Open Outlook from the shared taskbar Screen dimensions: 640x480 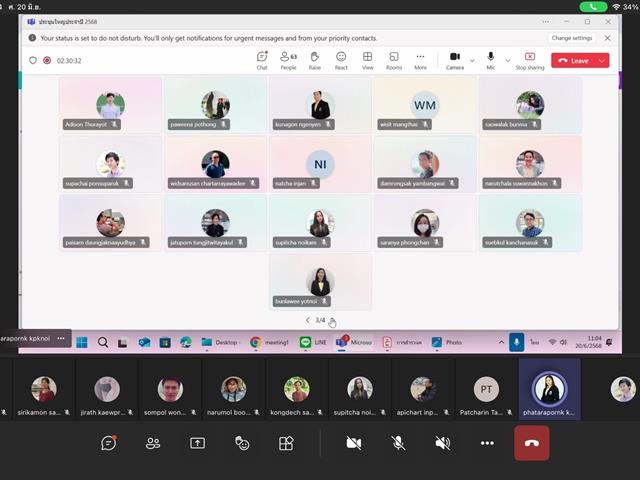144,342
